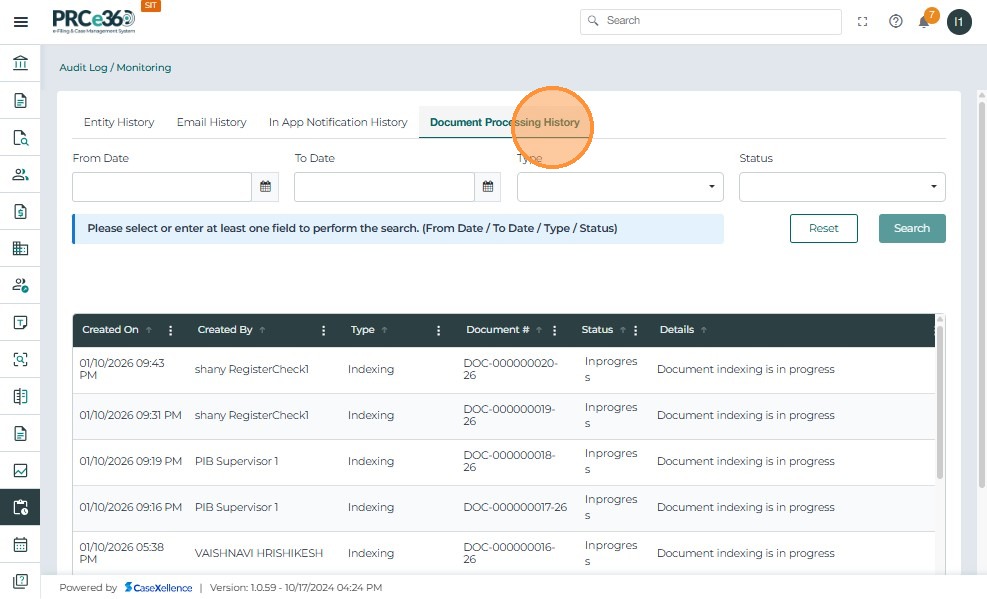
Task: Expand the Type dropdown
Action: pyautogui.click(x=619, y=187)
